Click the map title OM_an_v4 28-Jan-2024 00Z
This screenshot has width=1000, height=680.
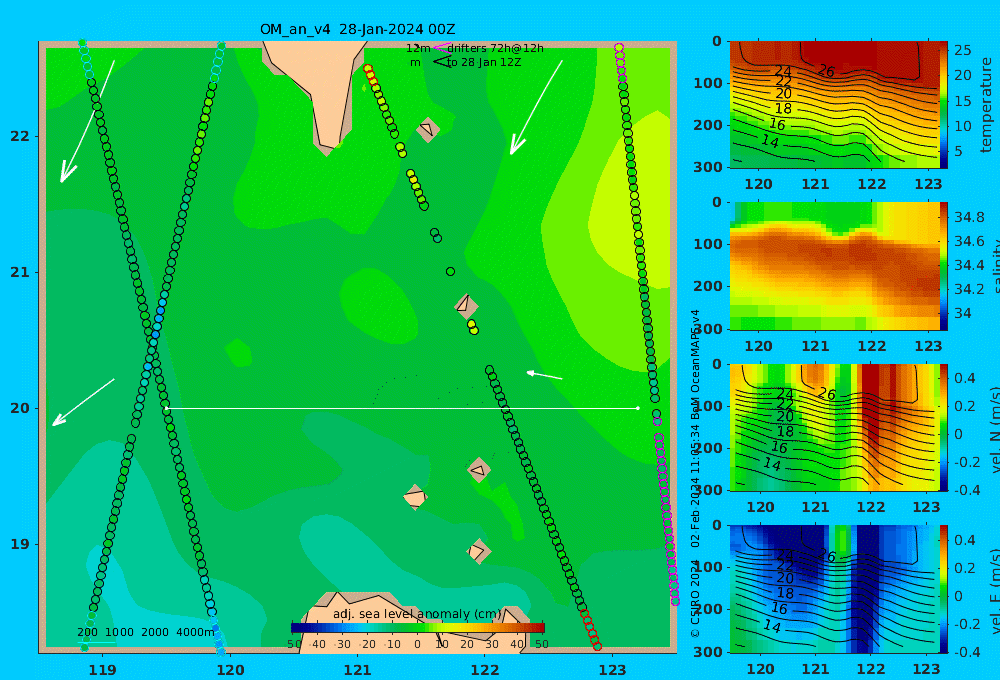357,29
